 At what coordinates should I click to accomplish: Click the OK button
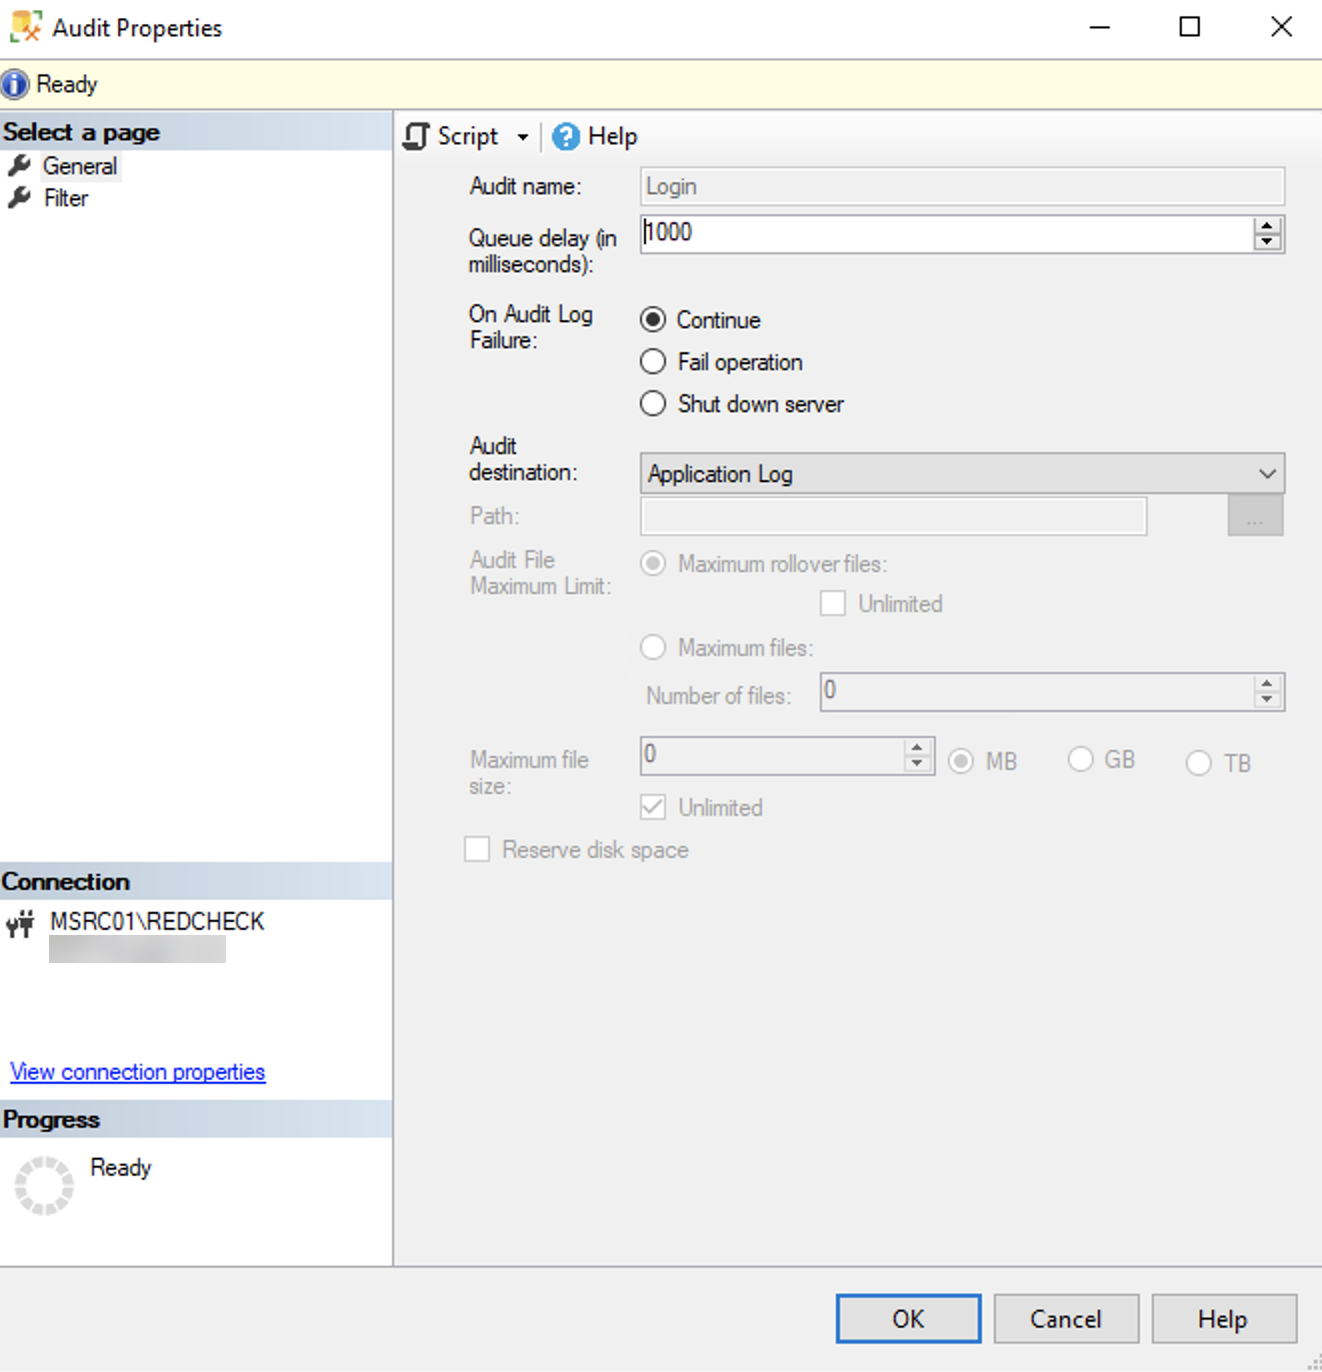[907, 1318]
